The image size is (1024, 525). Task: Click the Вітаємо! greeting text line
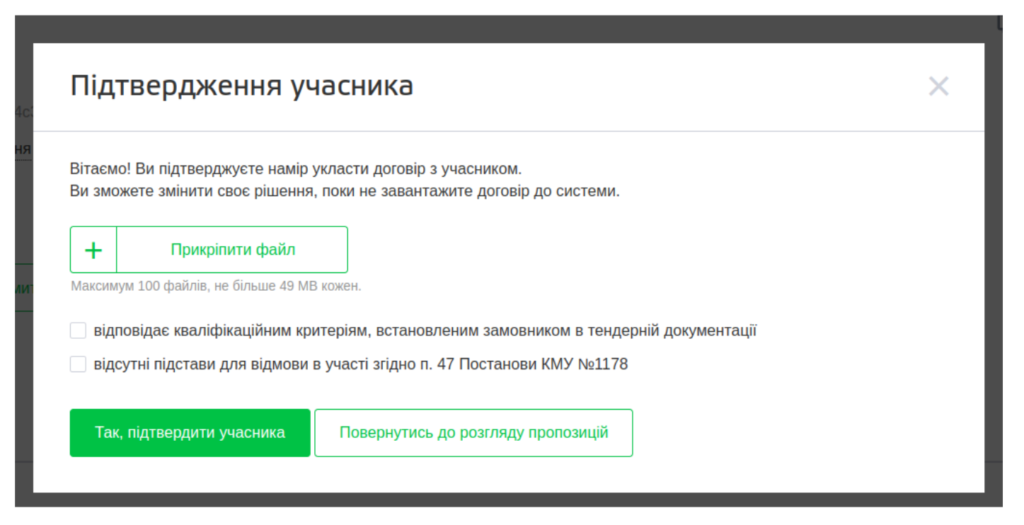tap(296, 169)
